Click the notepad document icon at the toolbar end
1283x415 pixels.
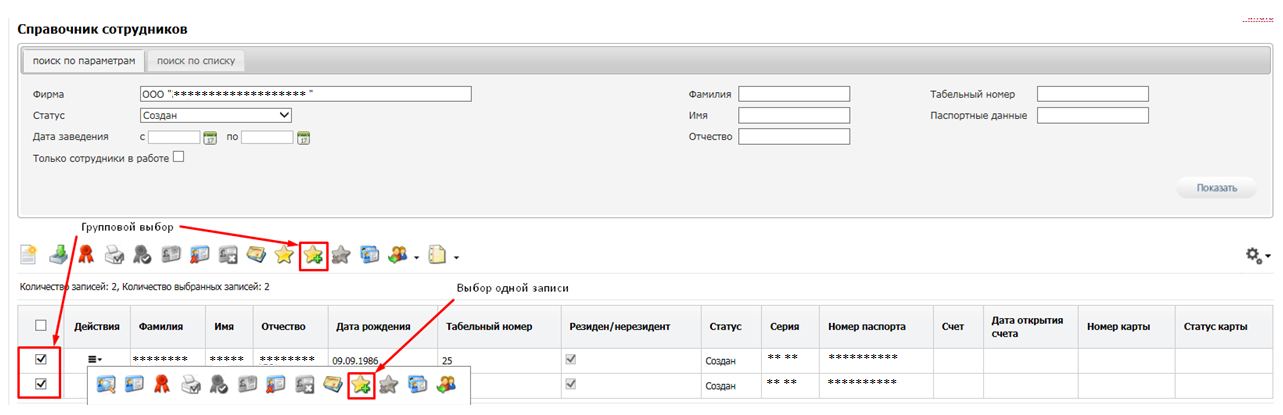(x=438, y=254)
